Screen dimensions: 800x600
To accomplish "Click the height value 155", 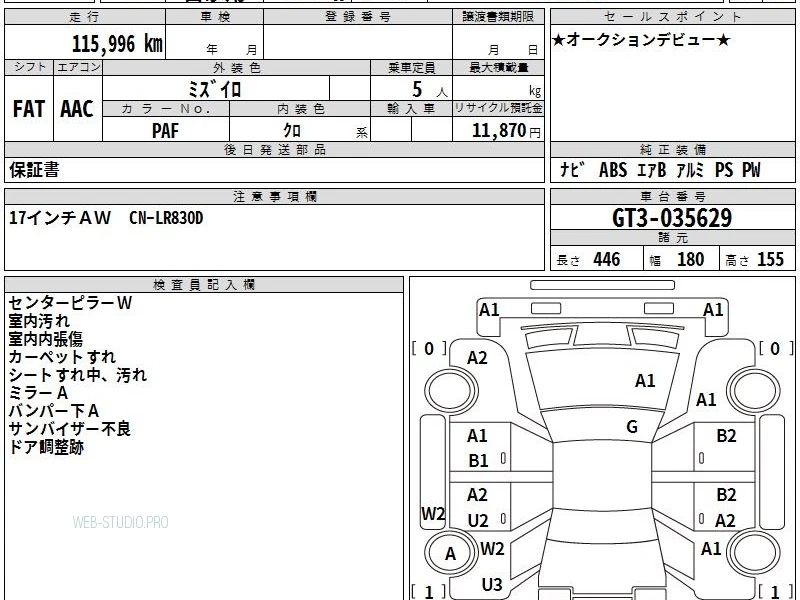I will 770,259.
